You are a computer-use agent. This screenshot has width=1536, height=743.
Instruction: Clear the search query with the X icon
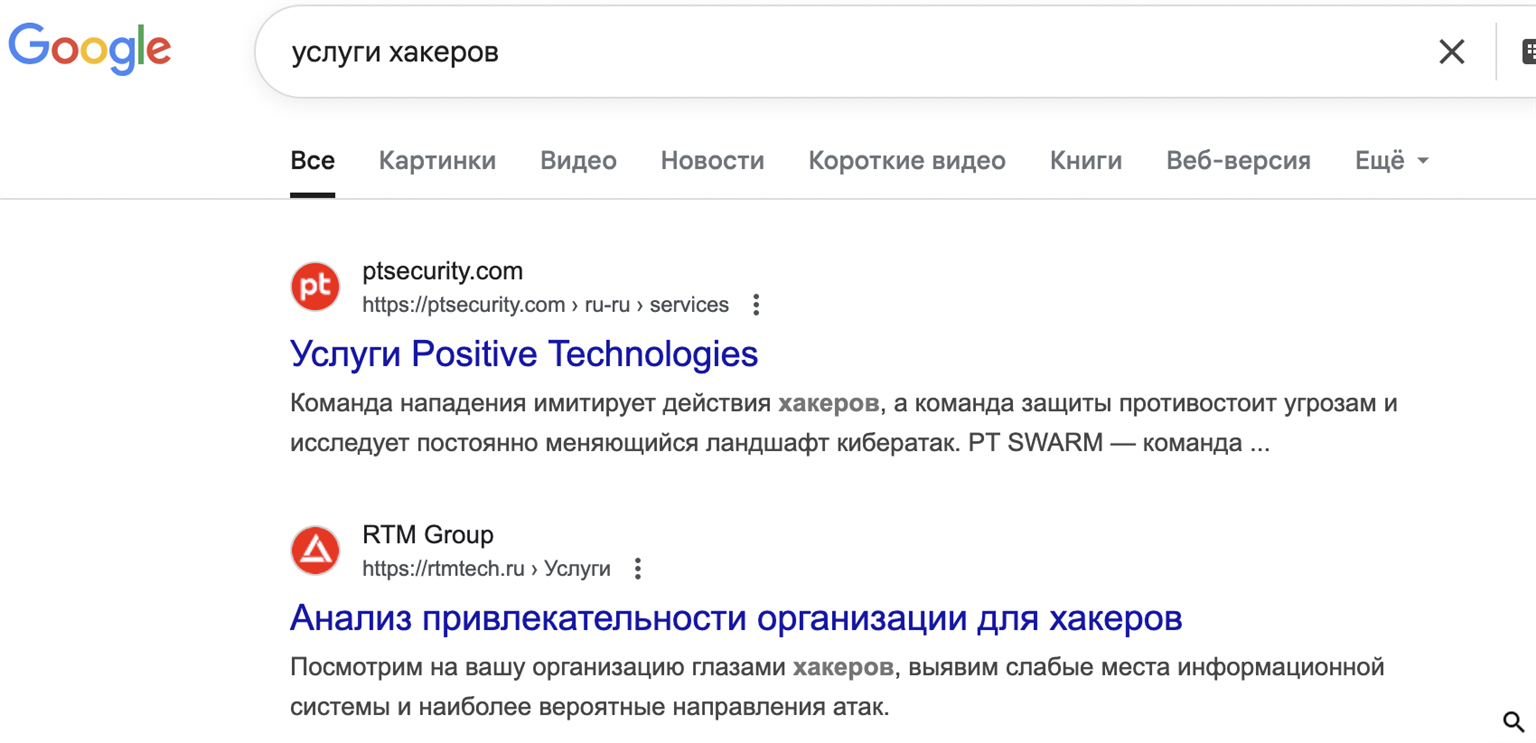pos(1451,52)
